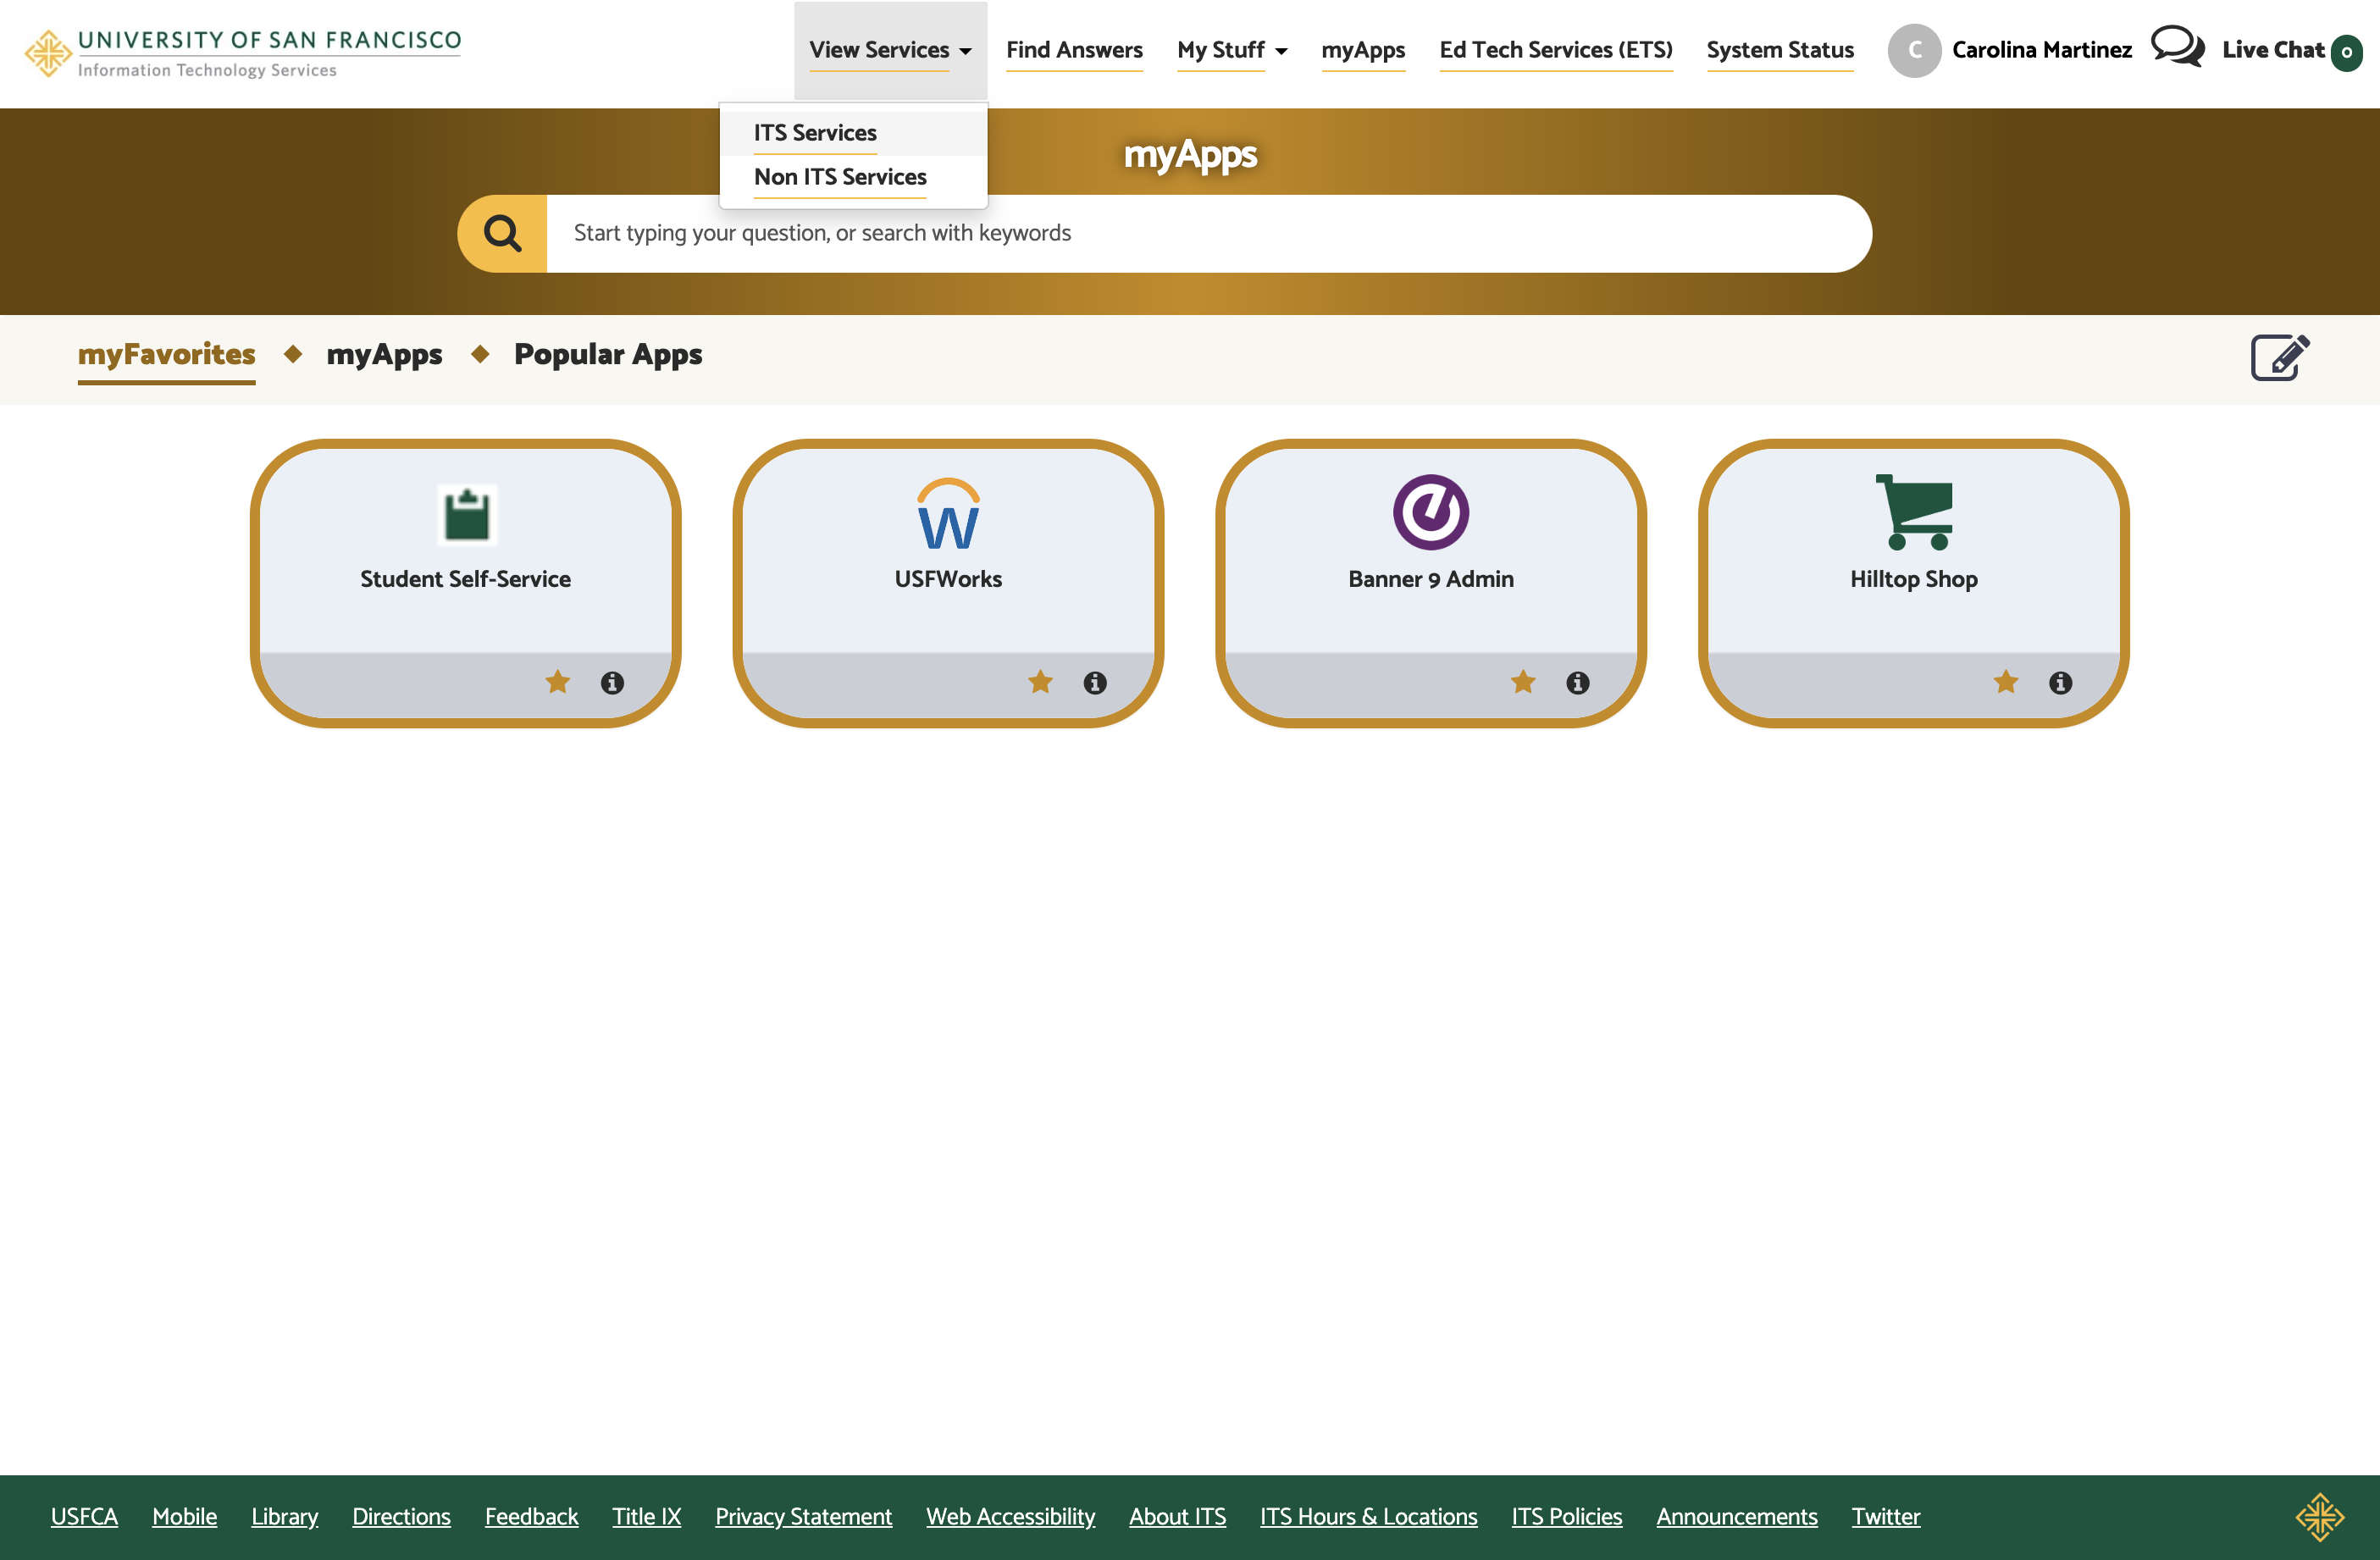The height and width of the screenshot is (1560, 2380).
Task: Switch to the myApps tab
Action: [x=384, y=354]
